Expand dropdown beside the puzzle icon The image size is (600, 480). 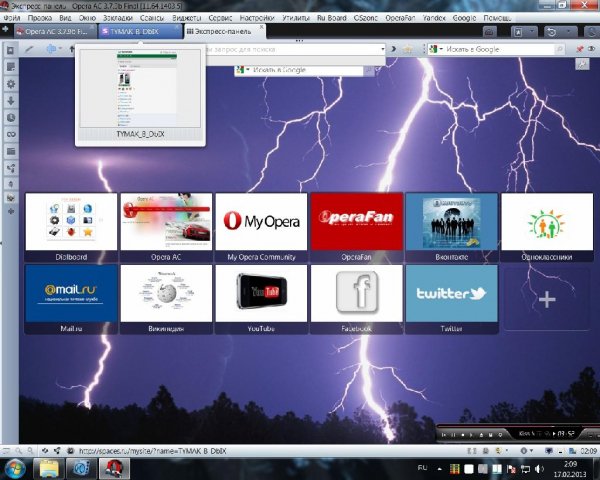tap(60, 49)
